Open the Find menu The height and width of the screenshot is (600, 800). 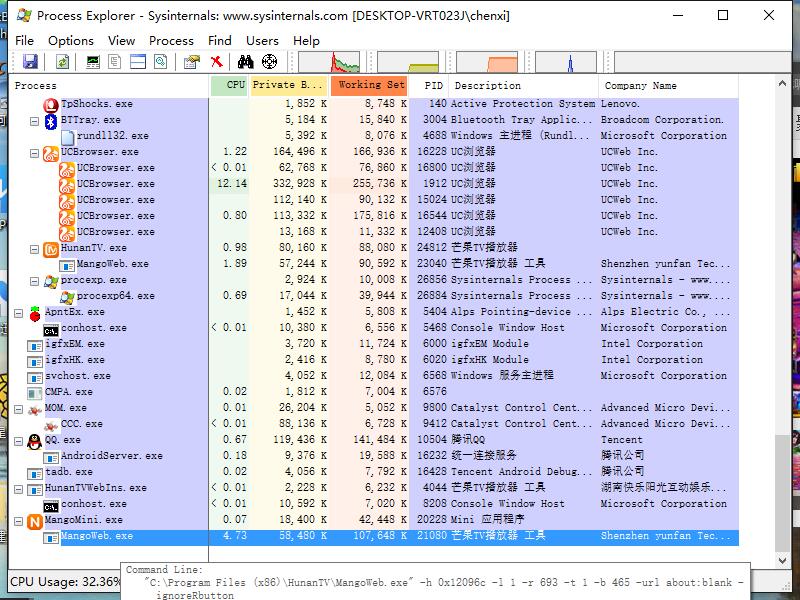click(x=220, y=41)
